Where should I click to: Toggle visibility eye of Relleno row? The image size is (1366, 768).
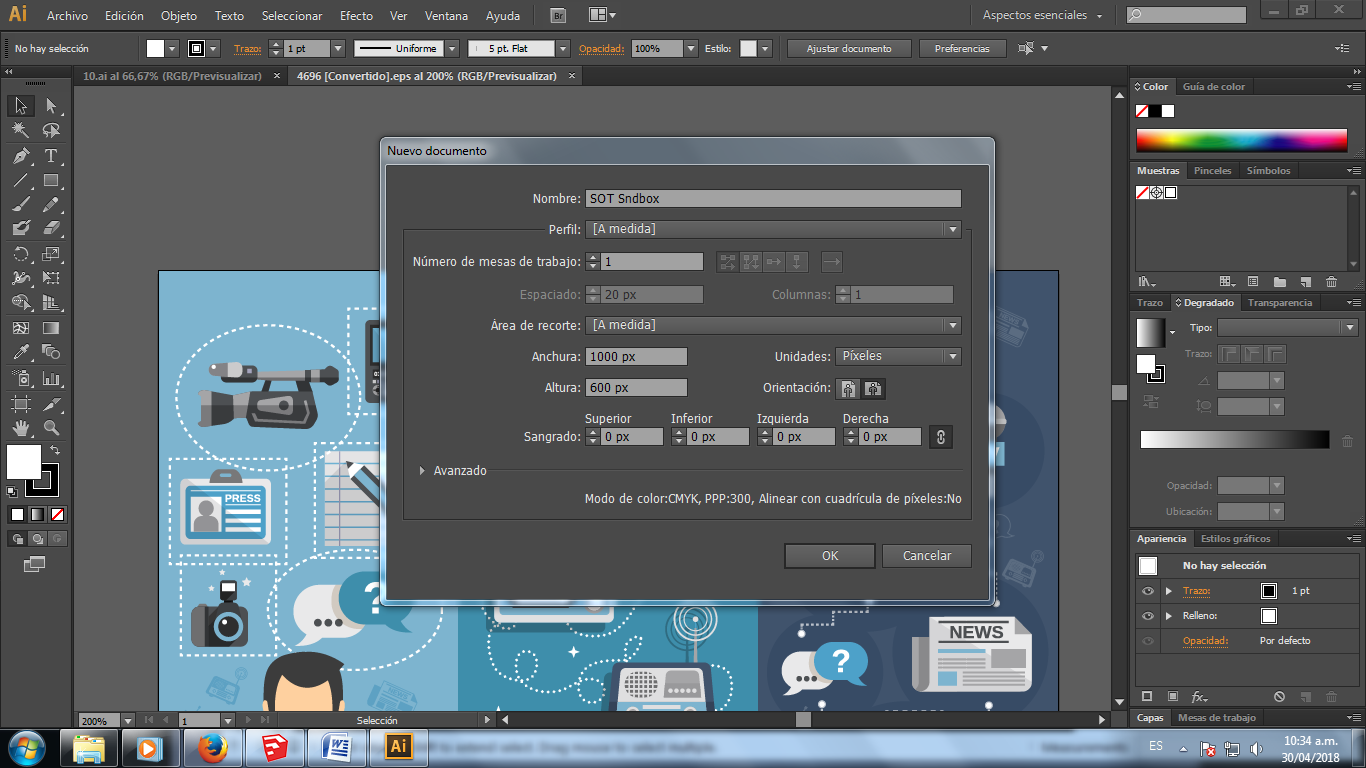1147,616
